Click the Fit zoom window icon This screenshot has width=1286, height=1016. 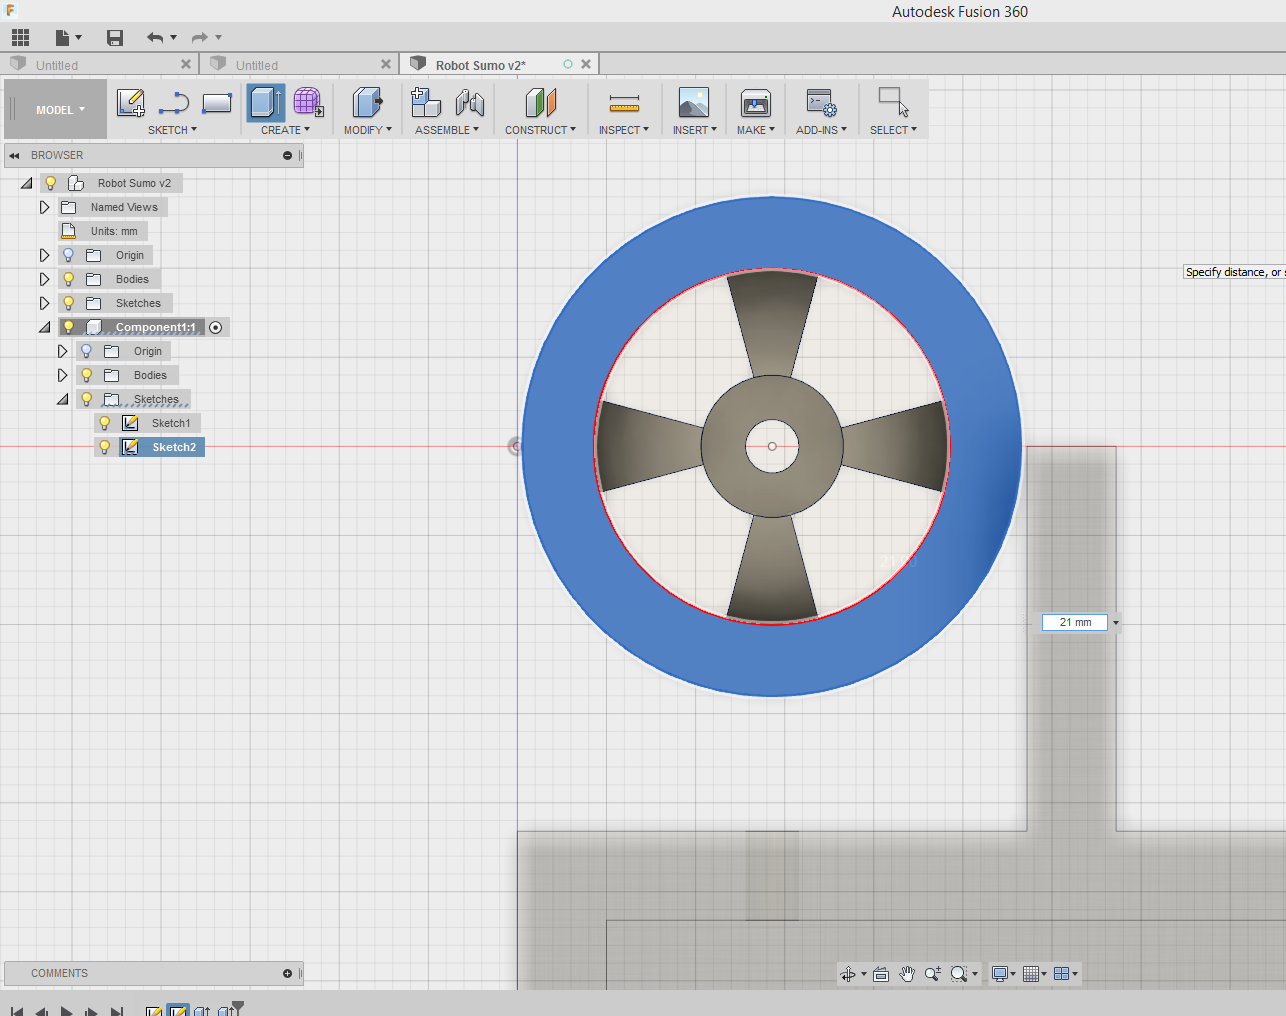coord(960,974)
